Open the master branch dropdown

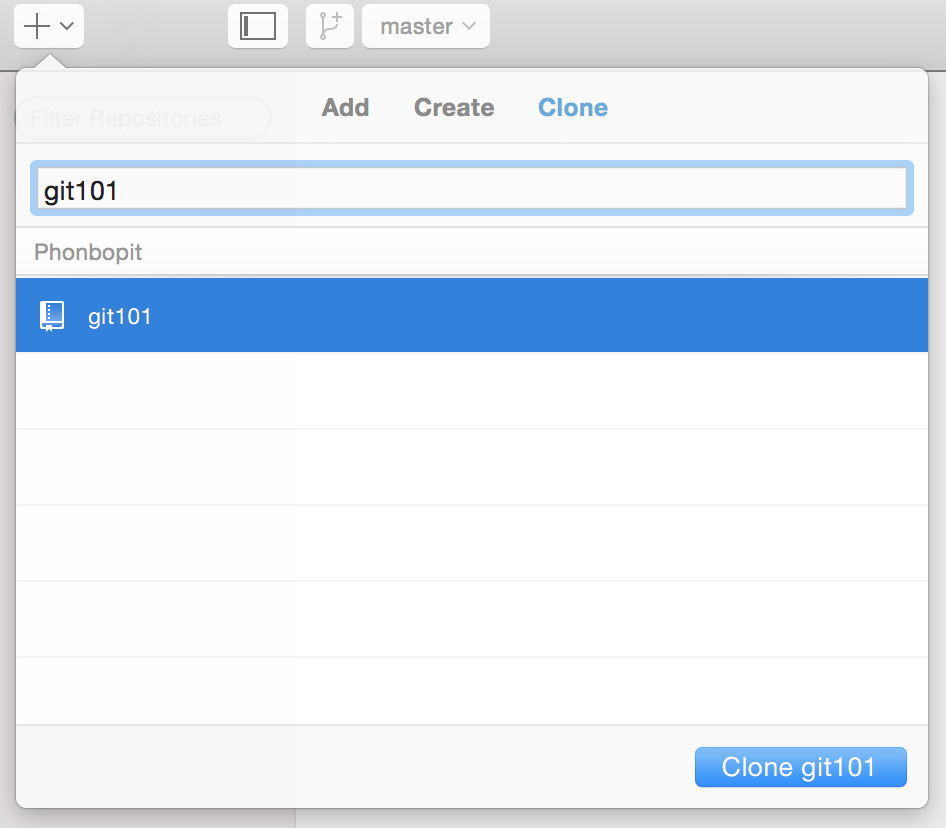click(x=426, y=26)
